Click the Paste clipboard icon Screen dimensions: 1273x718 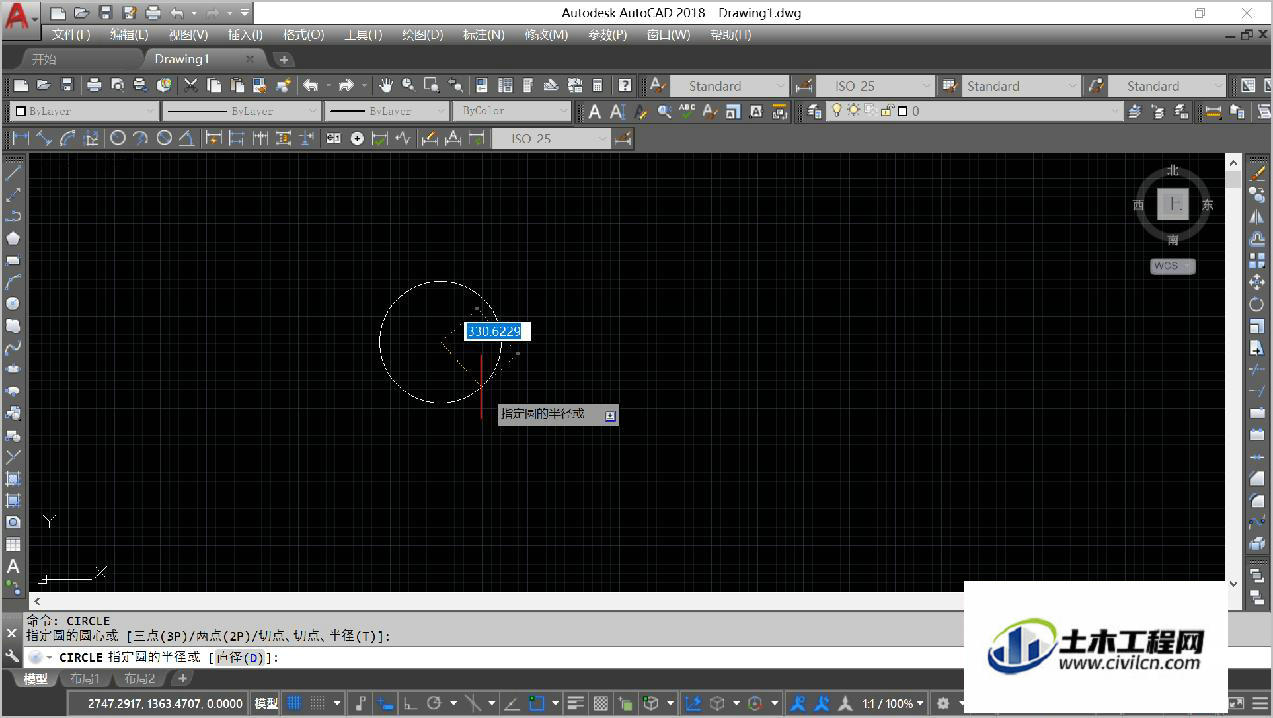[x=237, y=86]
